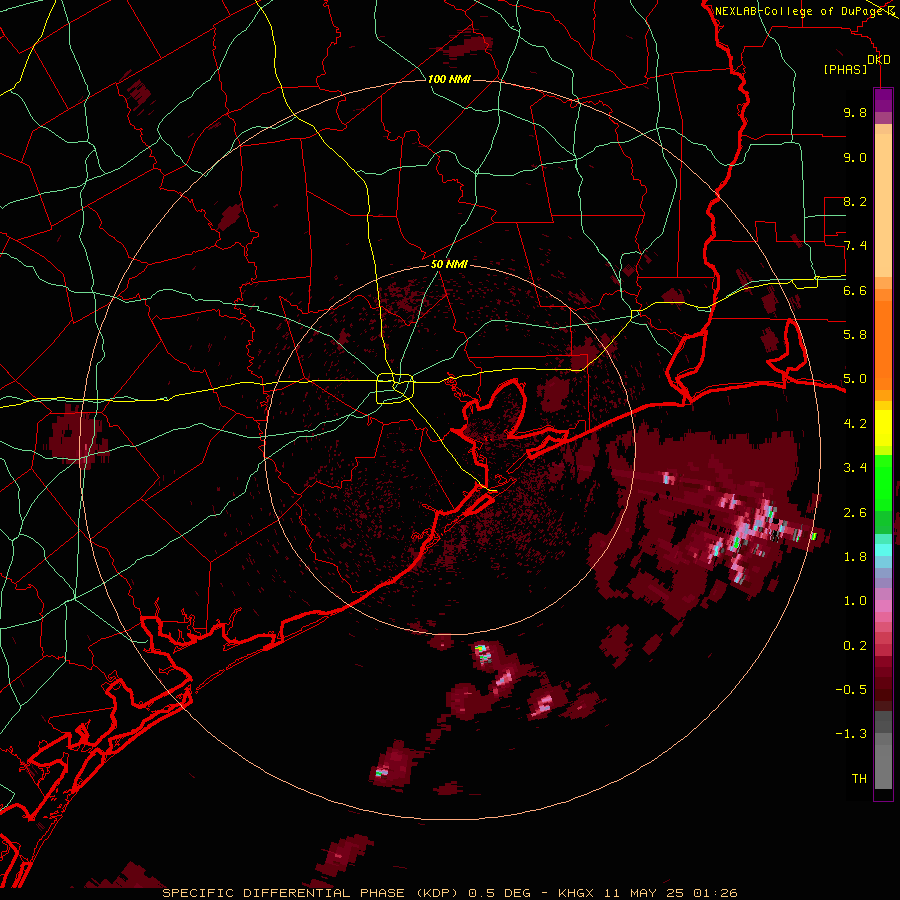Image resolution: width=900 pixels, height=900 pixels.
Task: Click the 9.0 value on color scale
Action: click(855, 157)
